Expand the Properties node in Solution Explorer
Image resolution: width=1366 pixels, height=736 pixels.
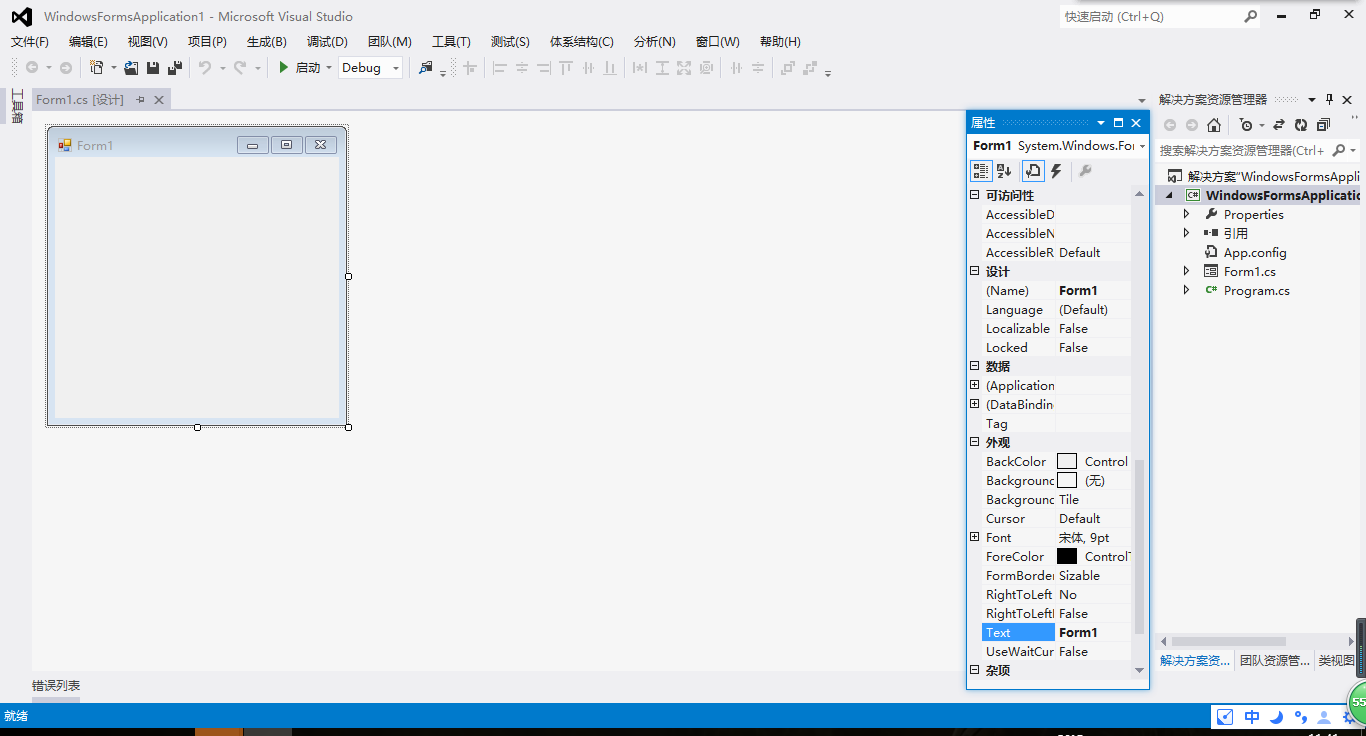pos(1187,214)
